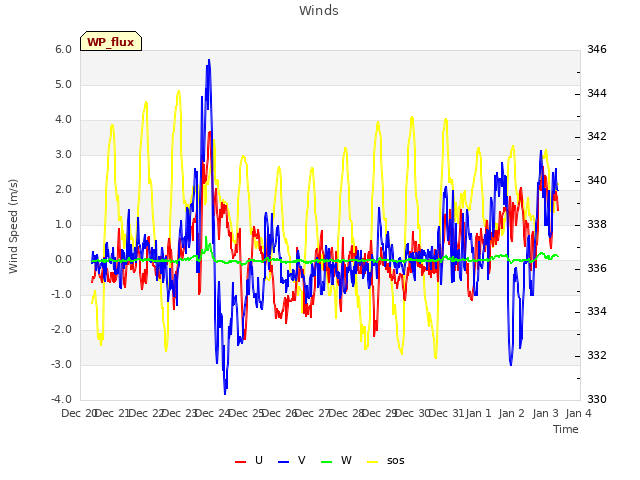Click the -4.0 left axis tick label
Screen dimensions: 640x480
[x=61, y=399]
